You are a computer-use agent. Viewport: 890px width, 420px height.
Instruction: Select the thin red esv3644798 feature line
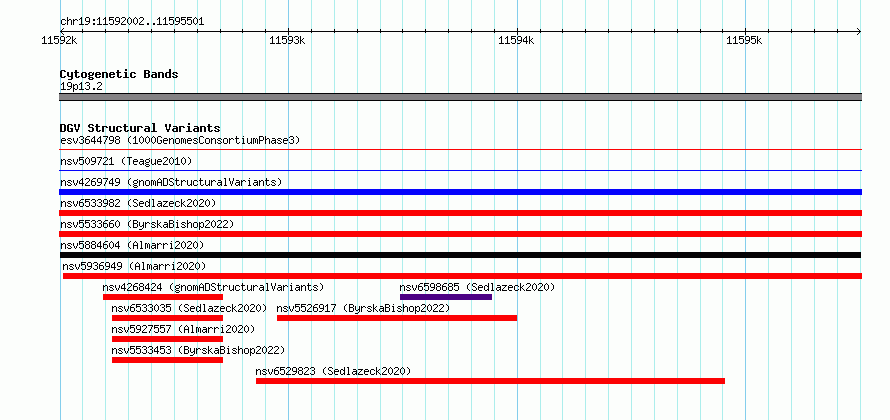pos(460,149)
